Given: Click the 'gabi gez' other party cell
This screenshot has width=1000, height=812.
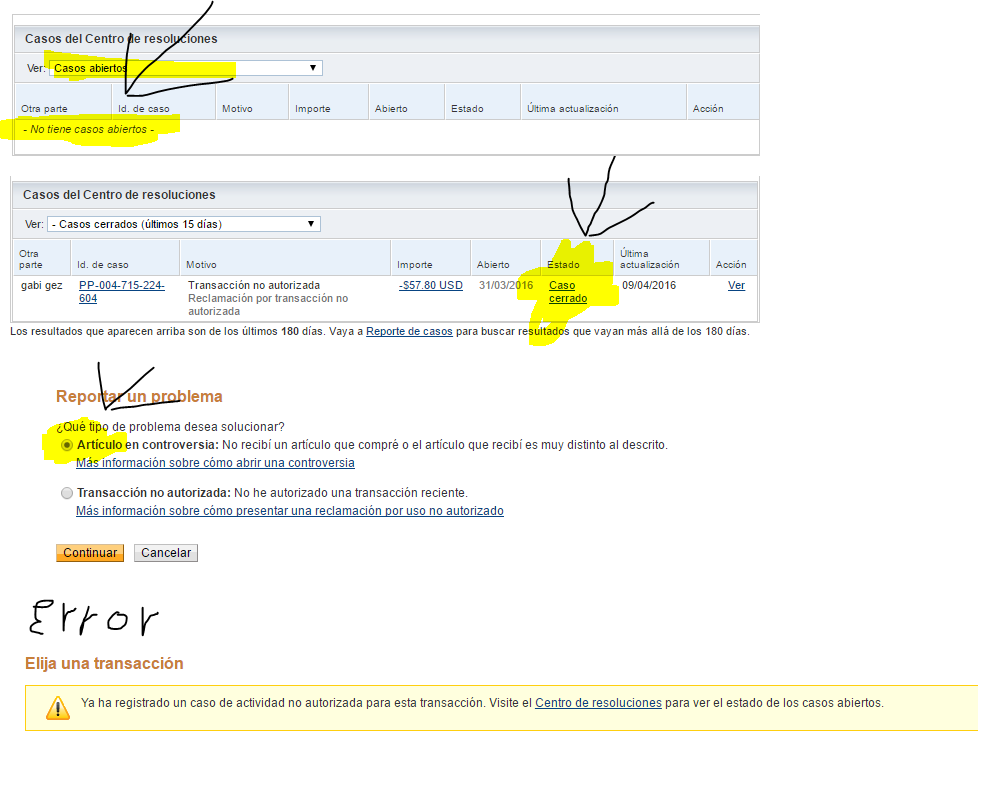Looking at the screenshot, I should pyautogui.click(x=41, y=285).
